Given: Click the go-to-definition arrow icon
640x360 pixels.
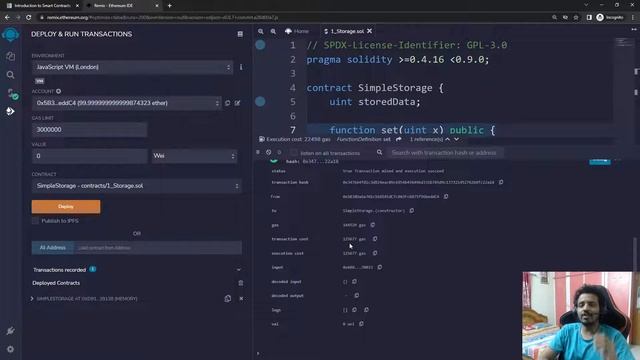Looking at the screenshot, I should click(x=399, y=139).
